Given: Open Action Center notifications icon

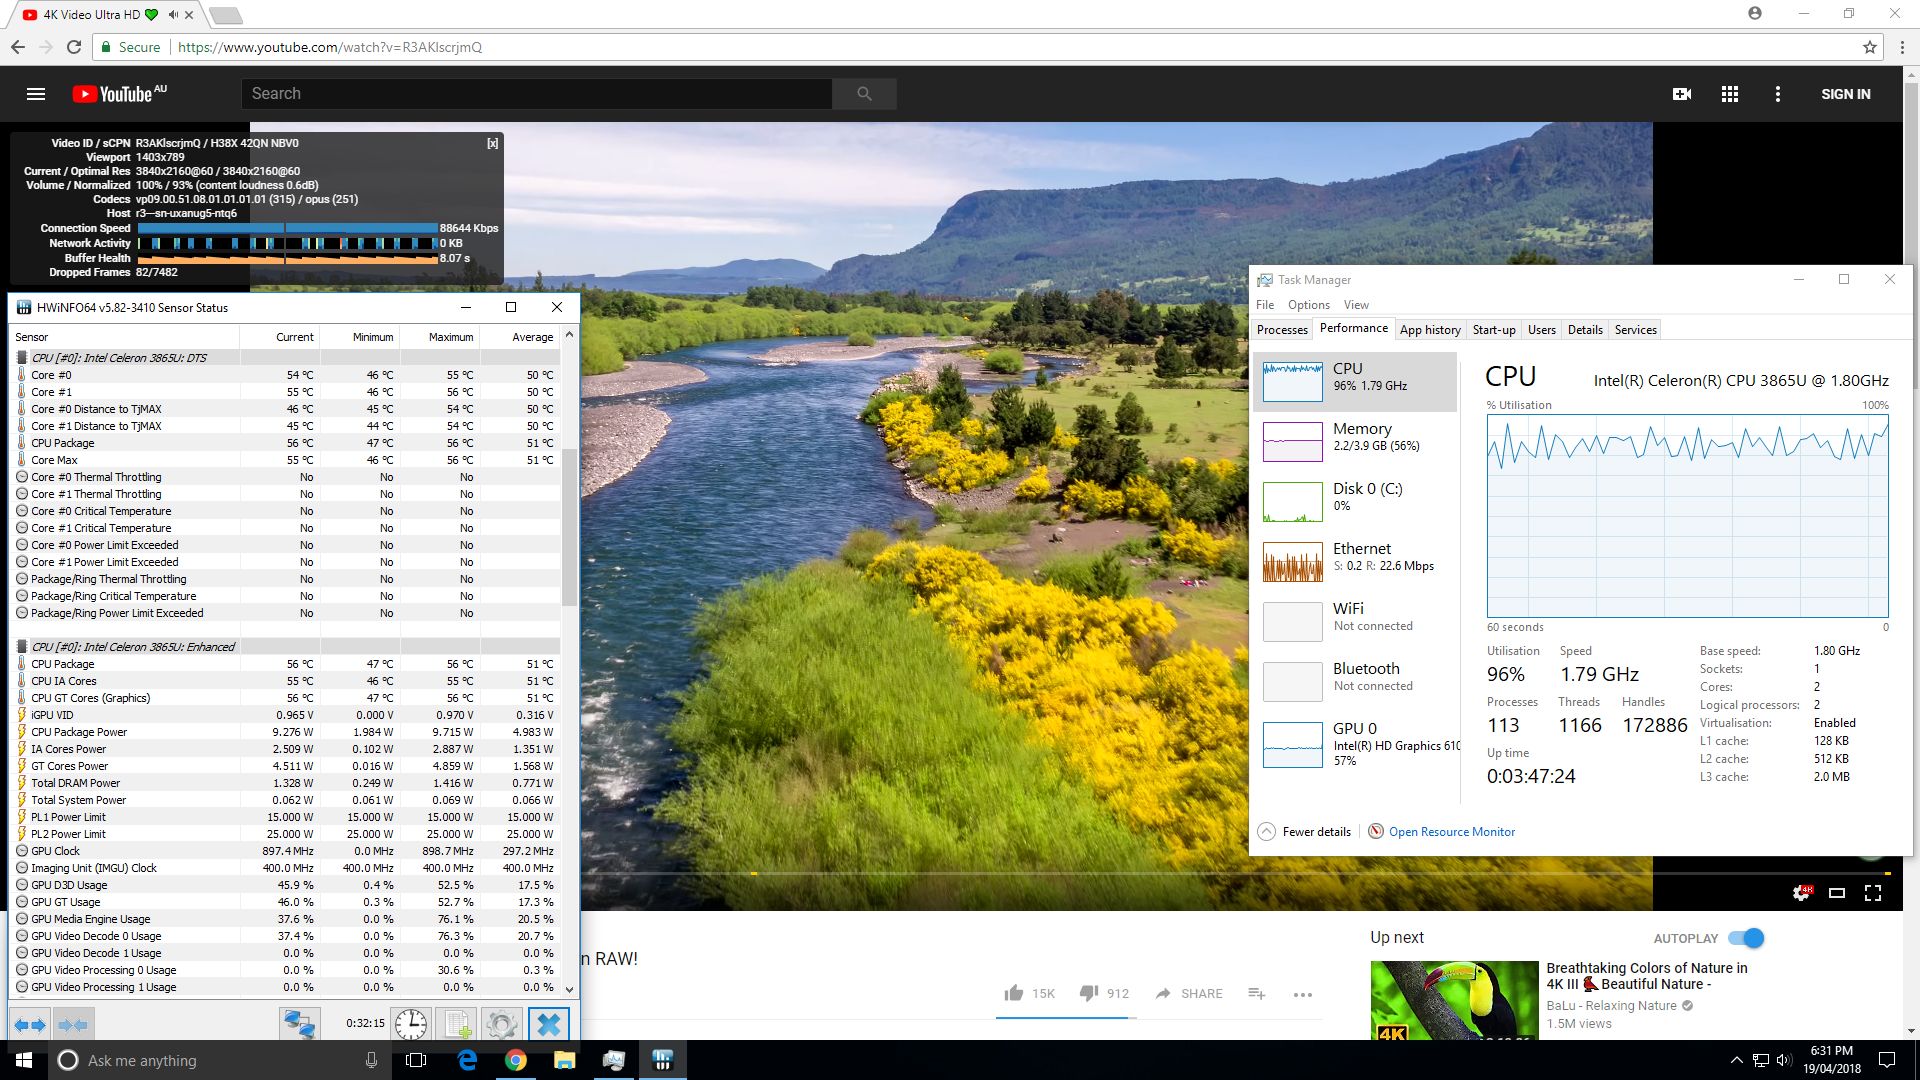Looking at the screenshot, I should point(1887,1060).
